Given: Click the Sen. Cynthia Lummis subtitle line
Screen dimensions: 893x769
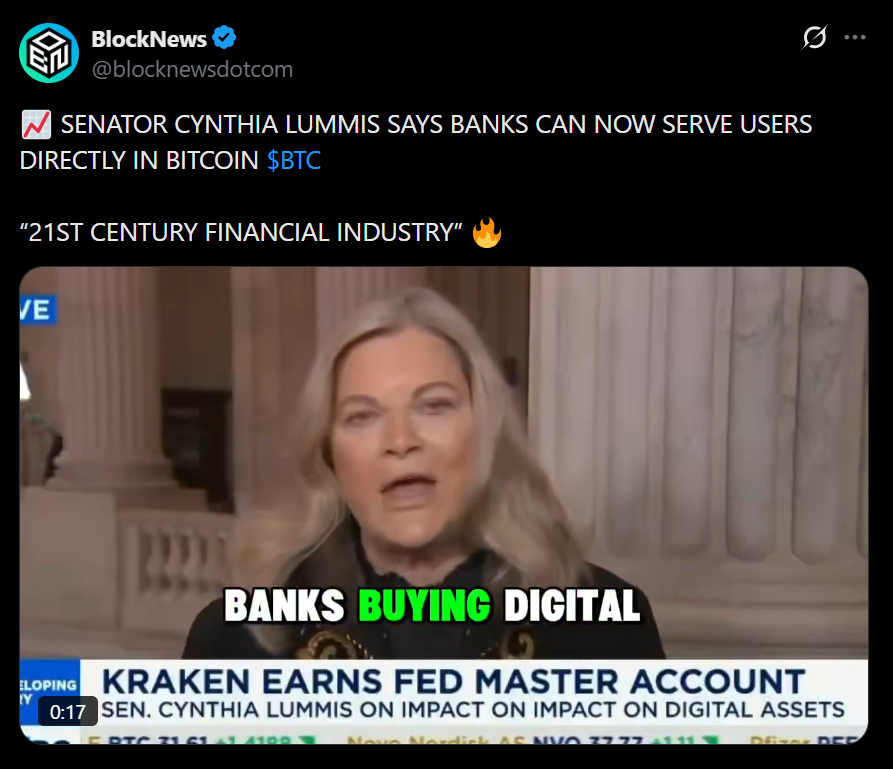Looking at the screenshot, I should [473, 710].
